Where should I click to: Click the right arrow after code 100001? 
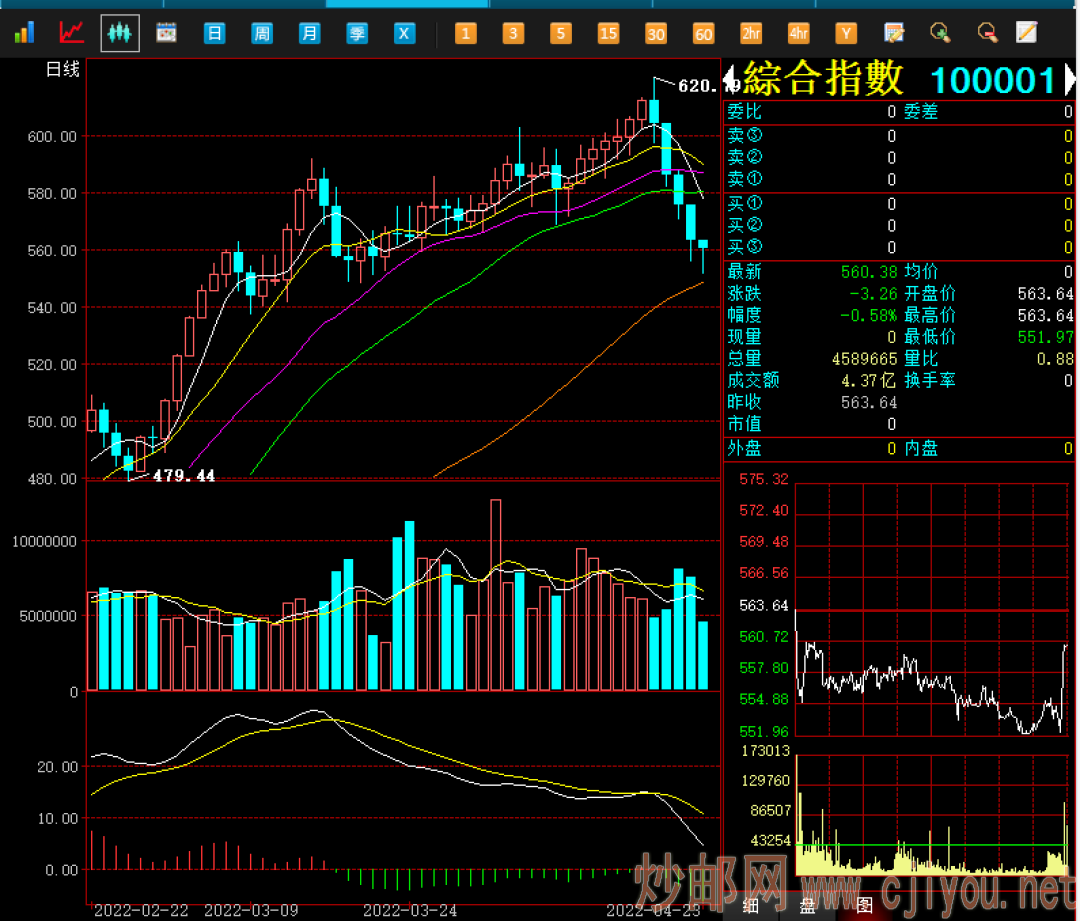click(1069, 79)
